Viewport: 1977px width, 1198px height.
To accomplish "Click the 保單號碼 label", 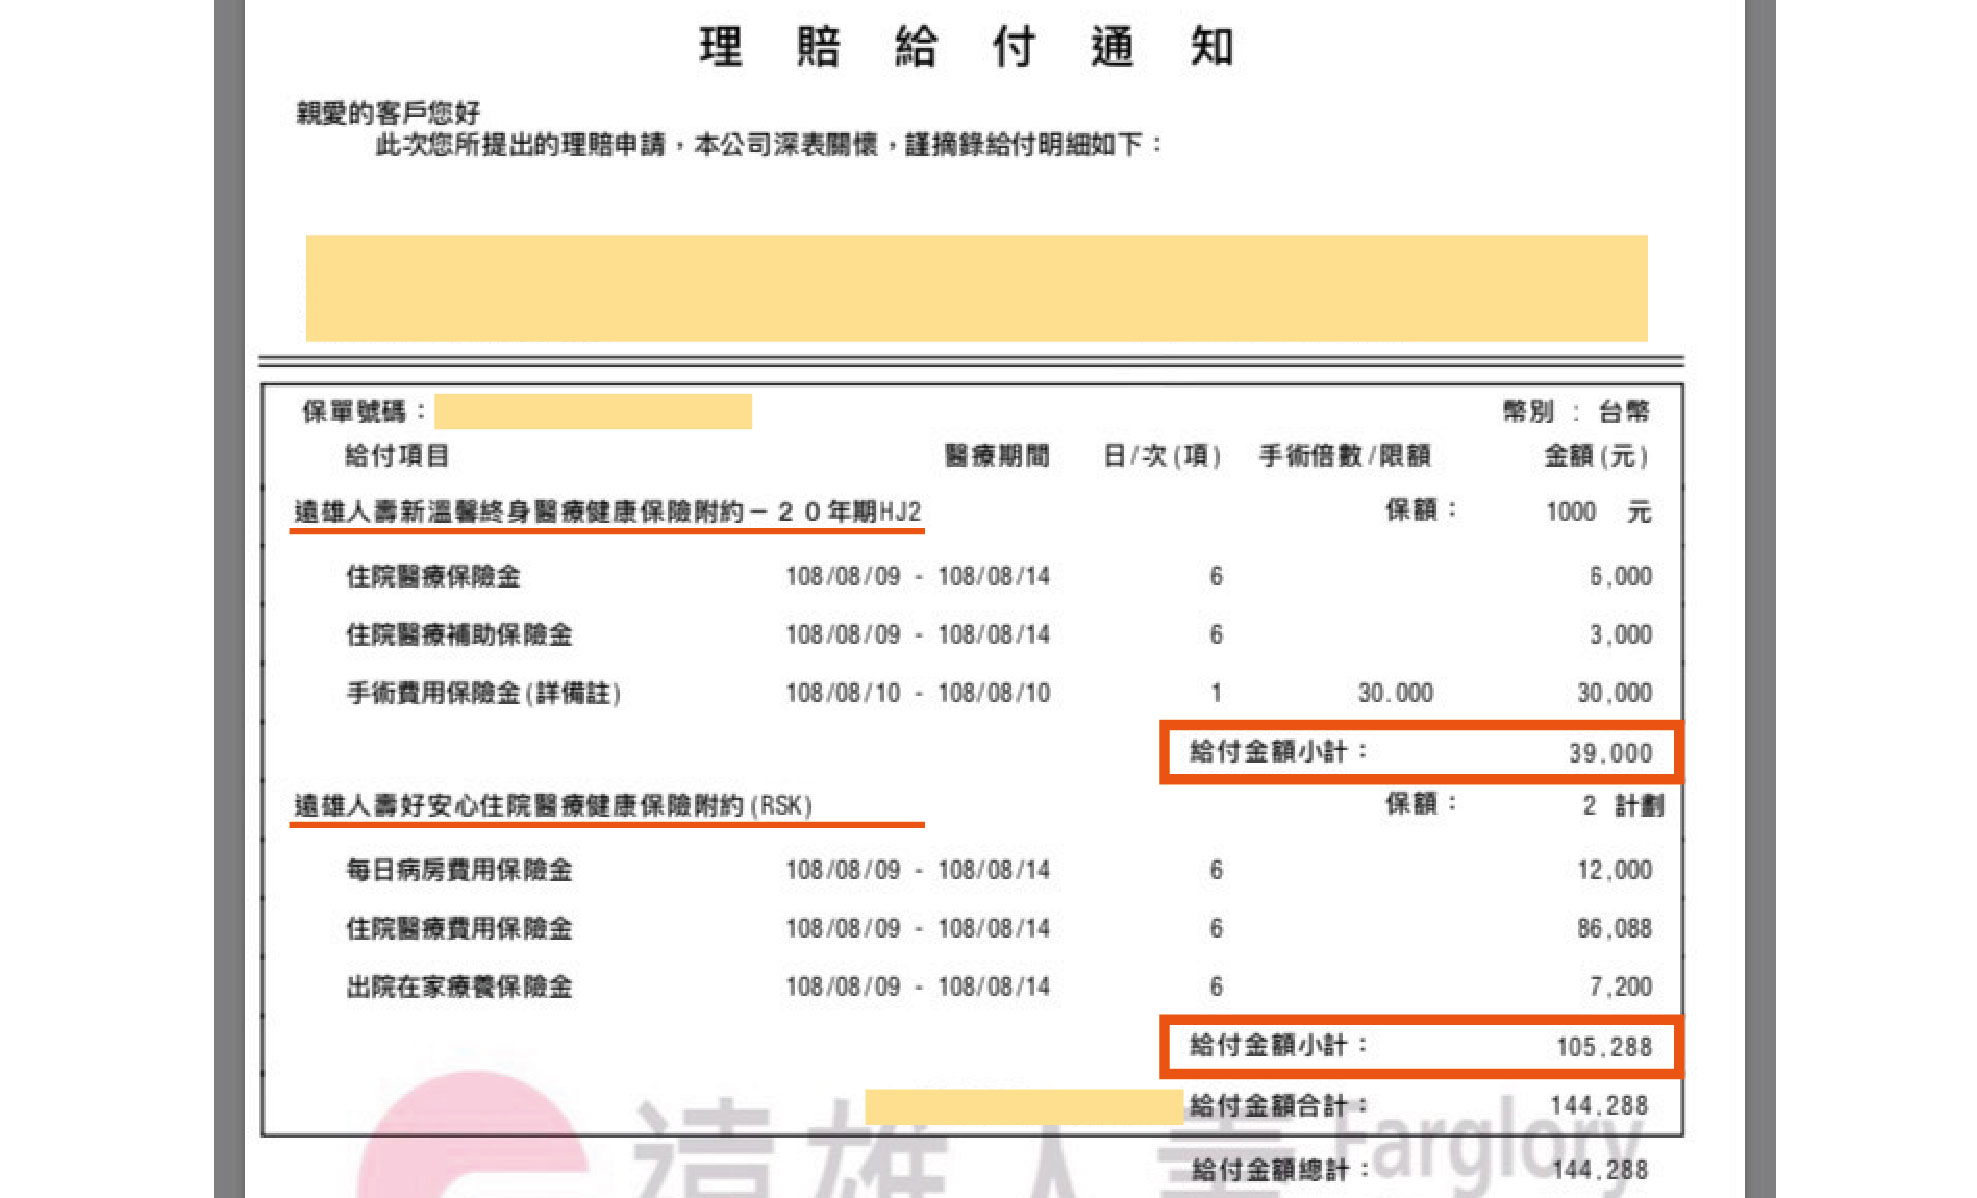I will [x=365, y=411].
